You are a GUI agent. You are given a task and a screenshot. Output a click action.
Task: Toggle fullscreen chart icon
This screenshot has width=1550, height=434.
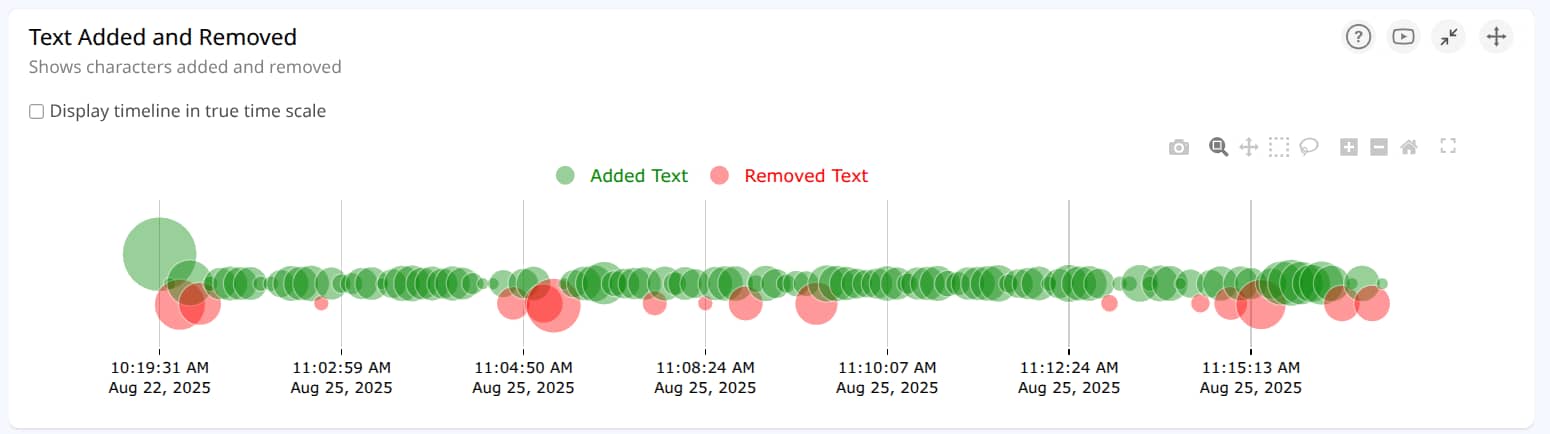1448,146
